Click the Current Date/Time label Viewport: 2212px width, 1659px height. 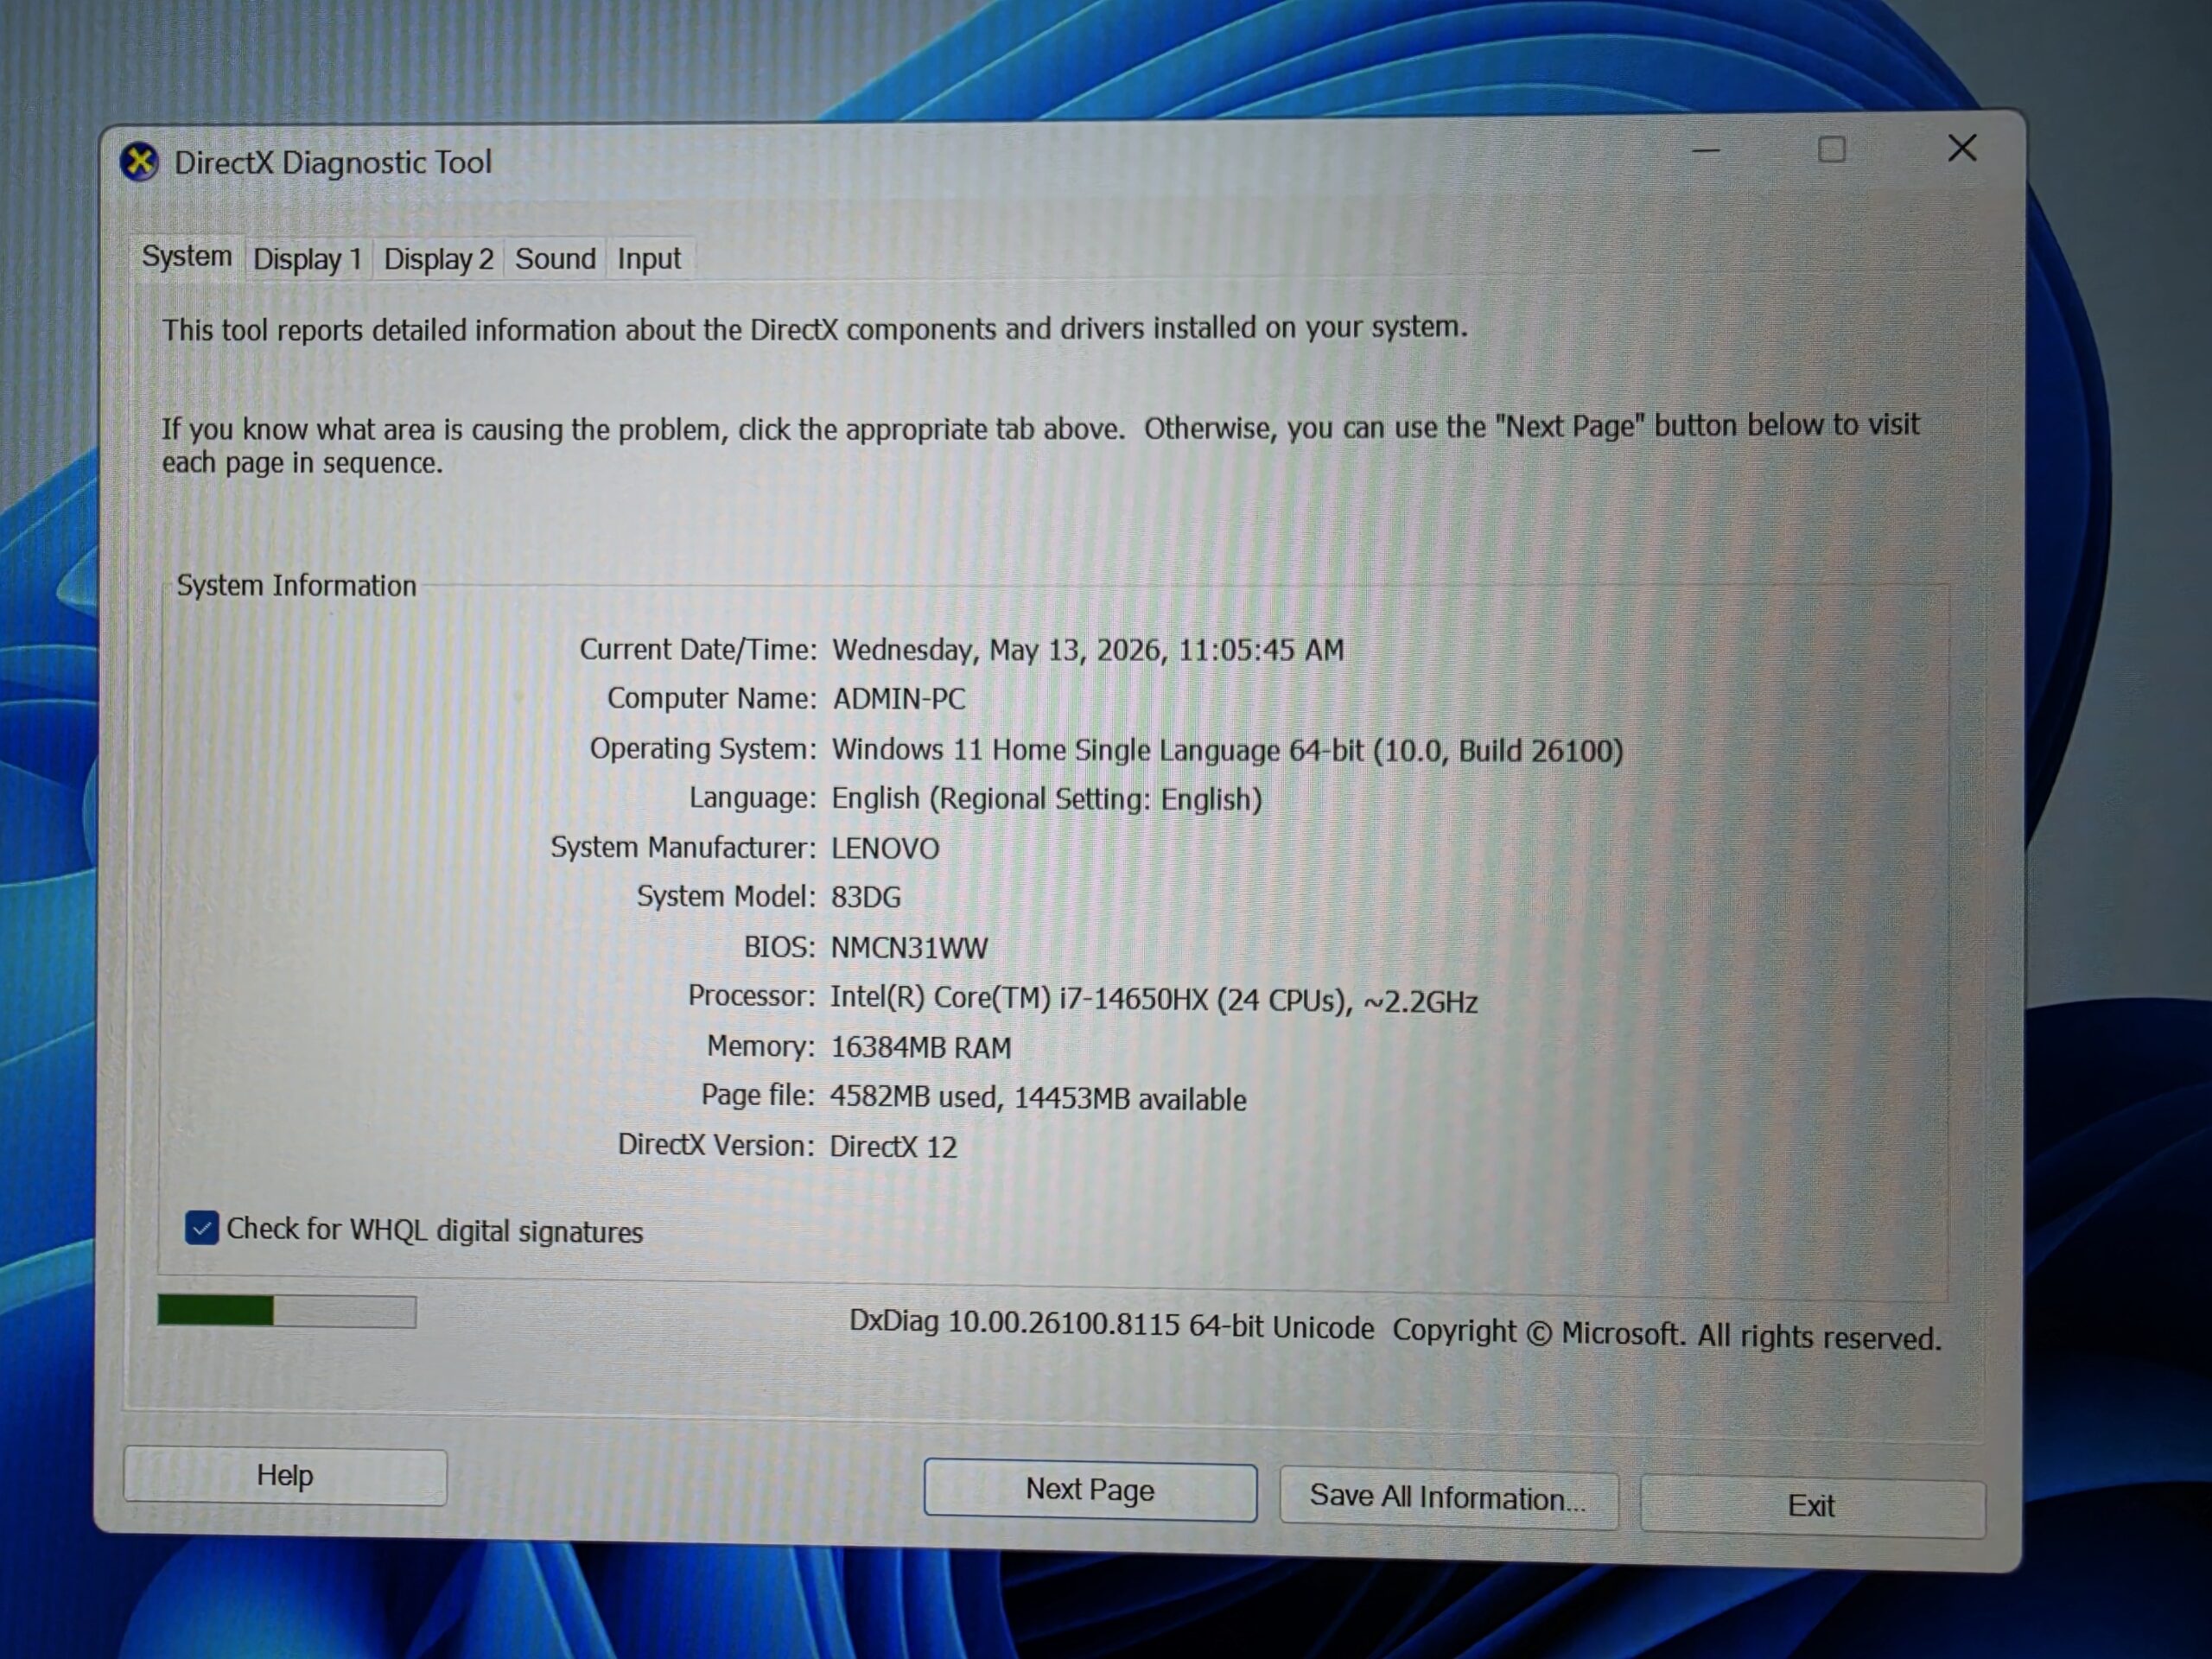click(698, 650)
